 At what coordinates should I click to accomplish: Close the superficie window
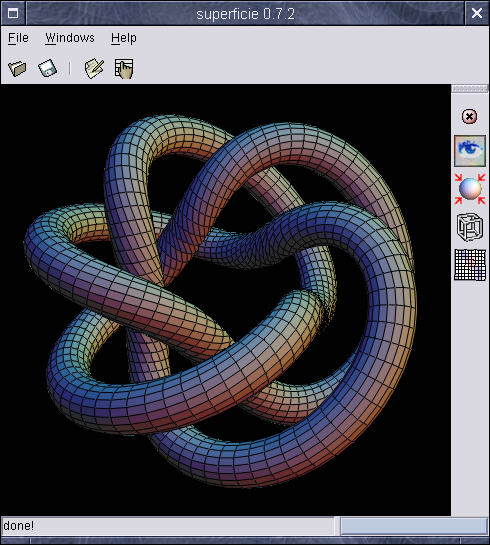coord(477,13)
